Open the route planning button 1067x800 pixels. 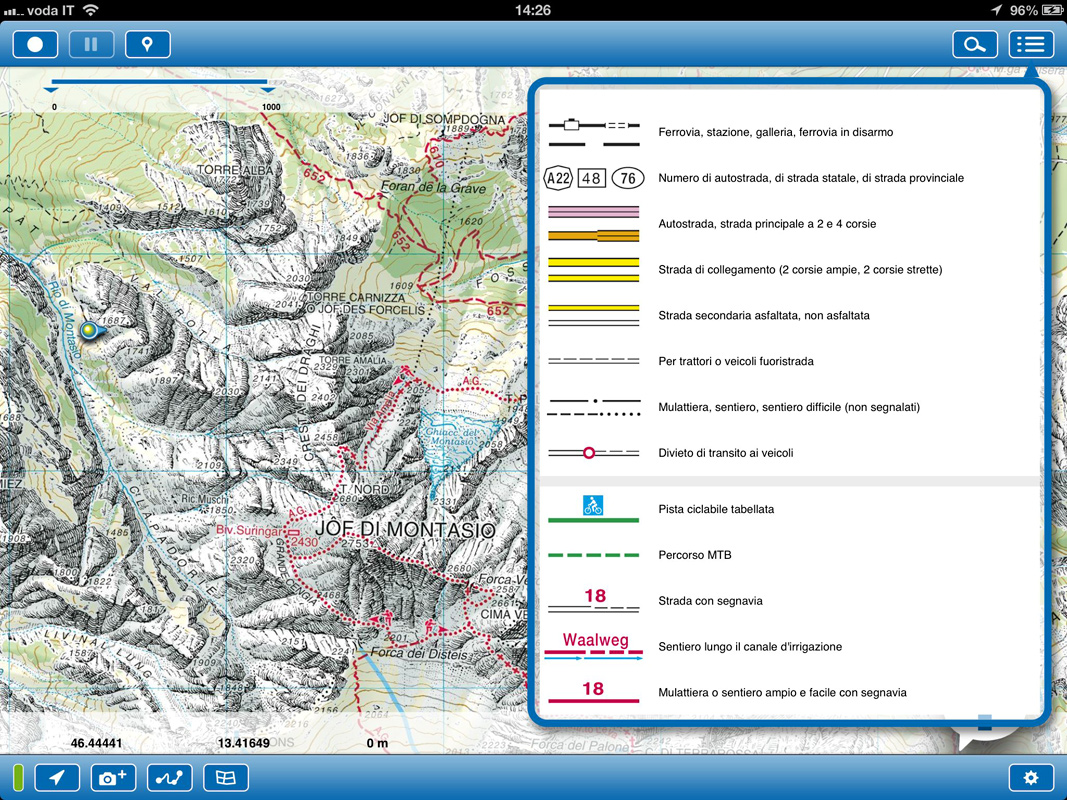[169, 778]
